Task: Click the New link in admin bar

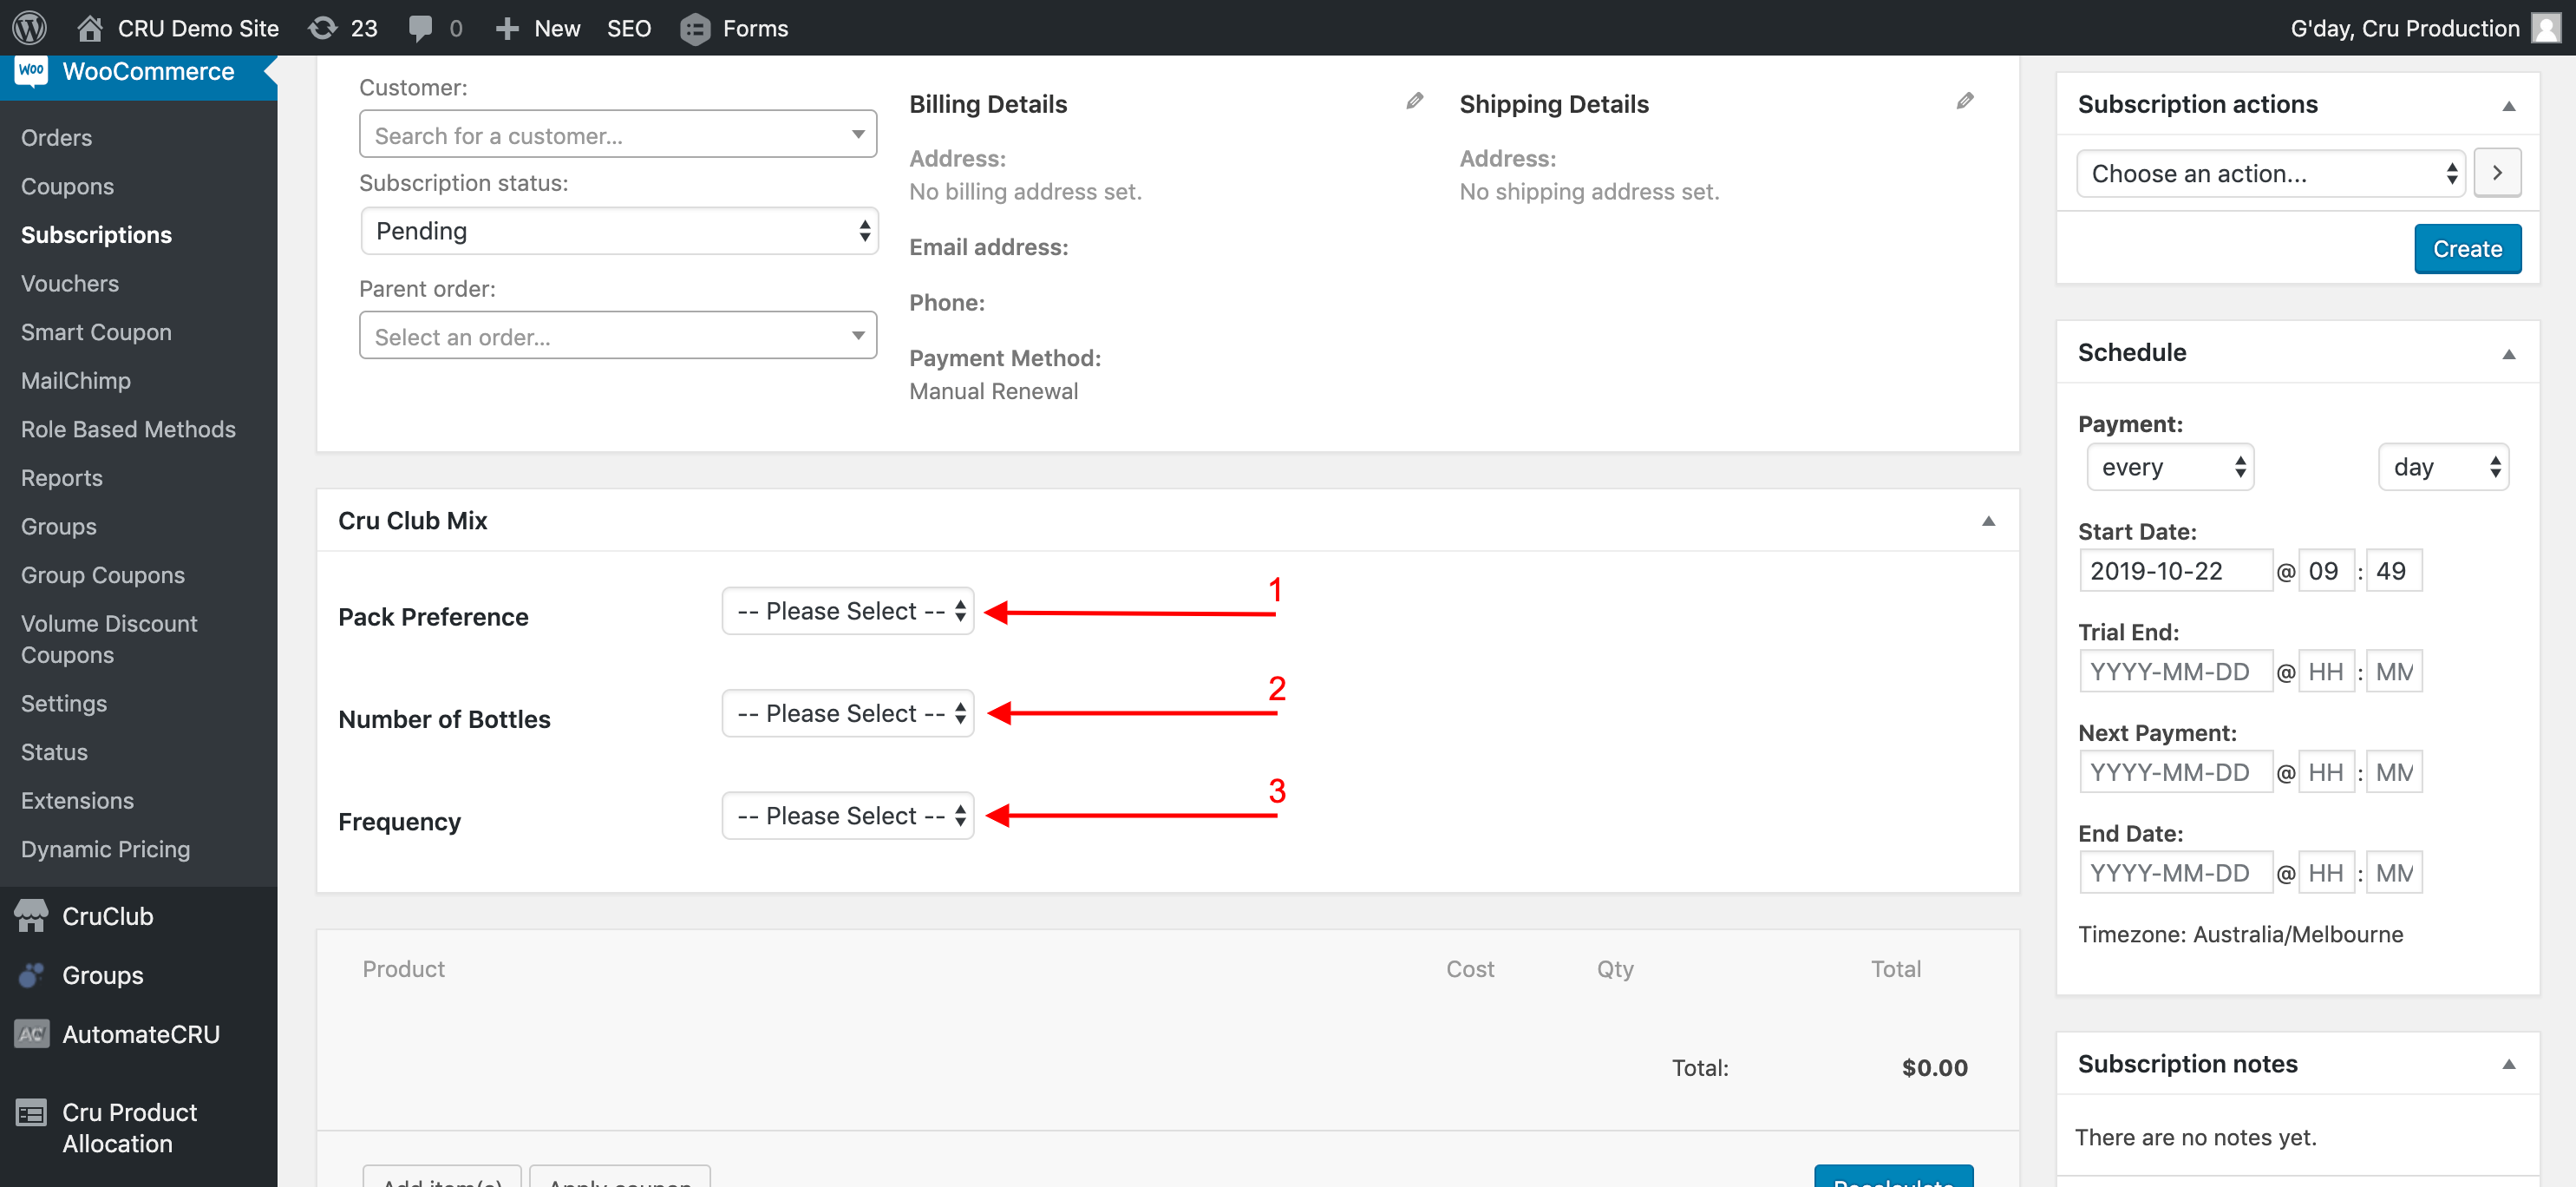Action: pyautogui.click(x=557, y=28)
